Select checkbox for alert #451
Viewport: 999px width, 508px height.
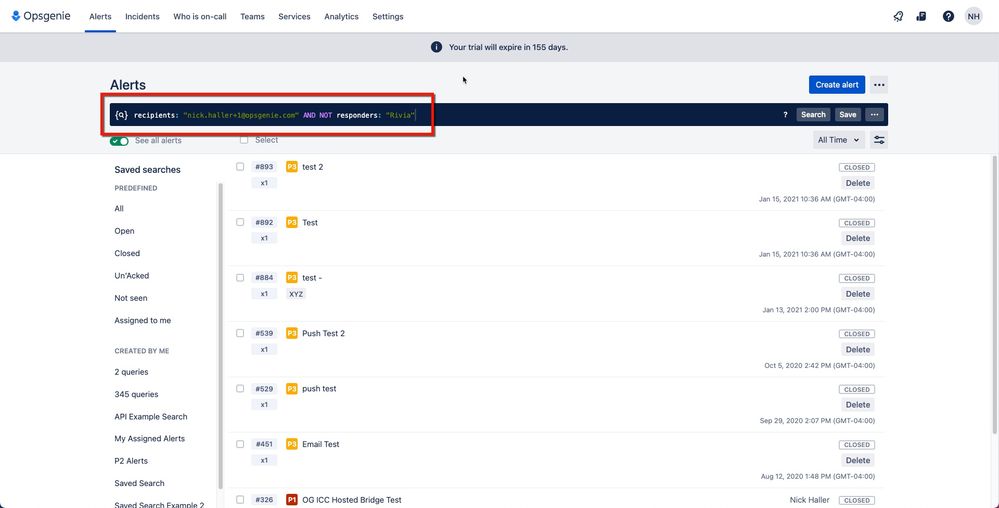(240, 444)
